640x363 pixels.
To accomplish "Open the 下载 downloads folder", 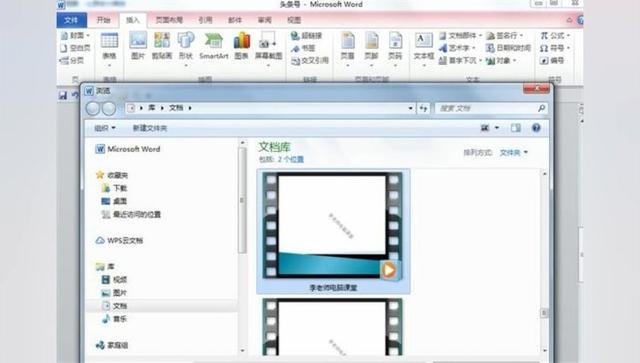I will click(114, 188).
